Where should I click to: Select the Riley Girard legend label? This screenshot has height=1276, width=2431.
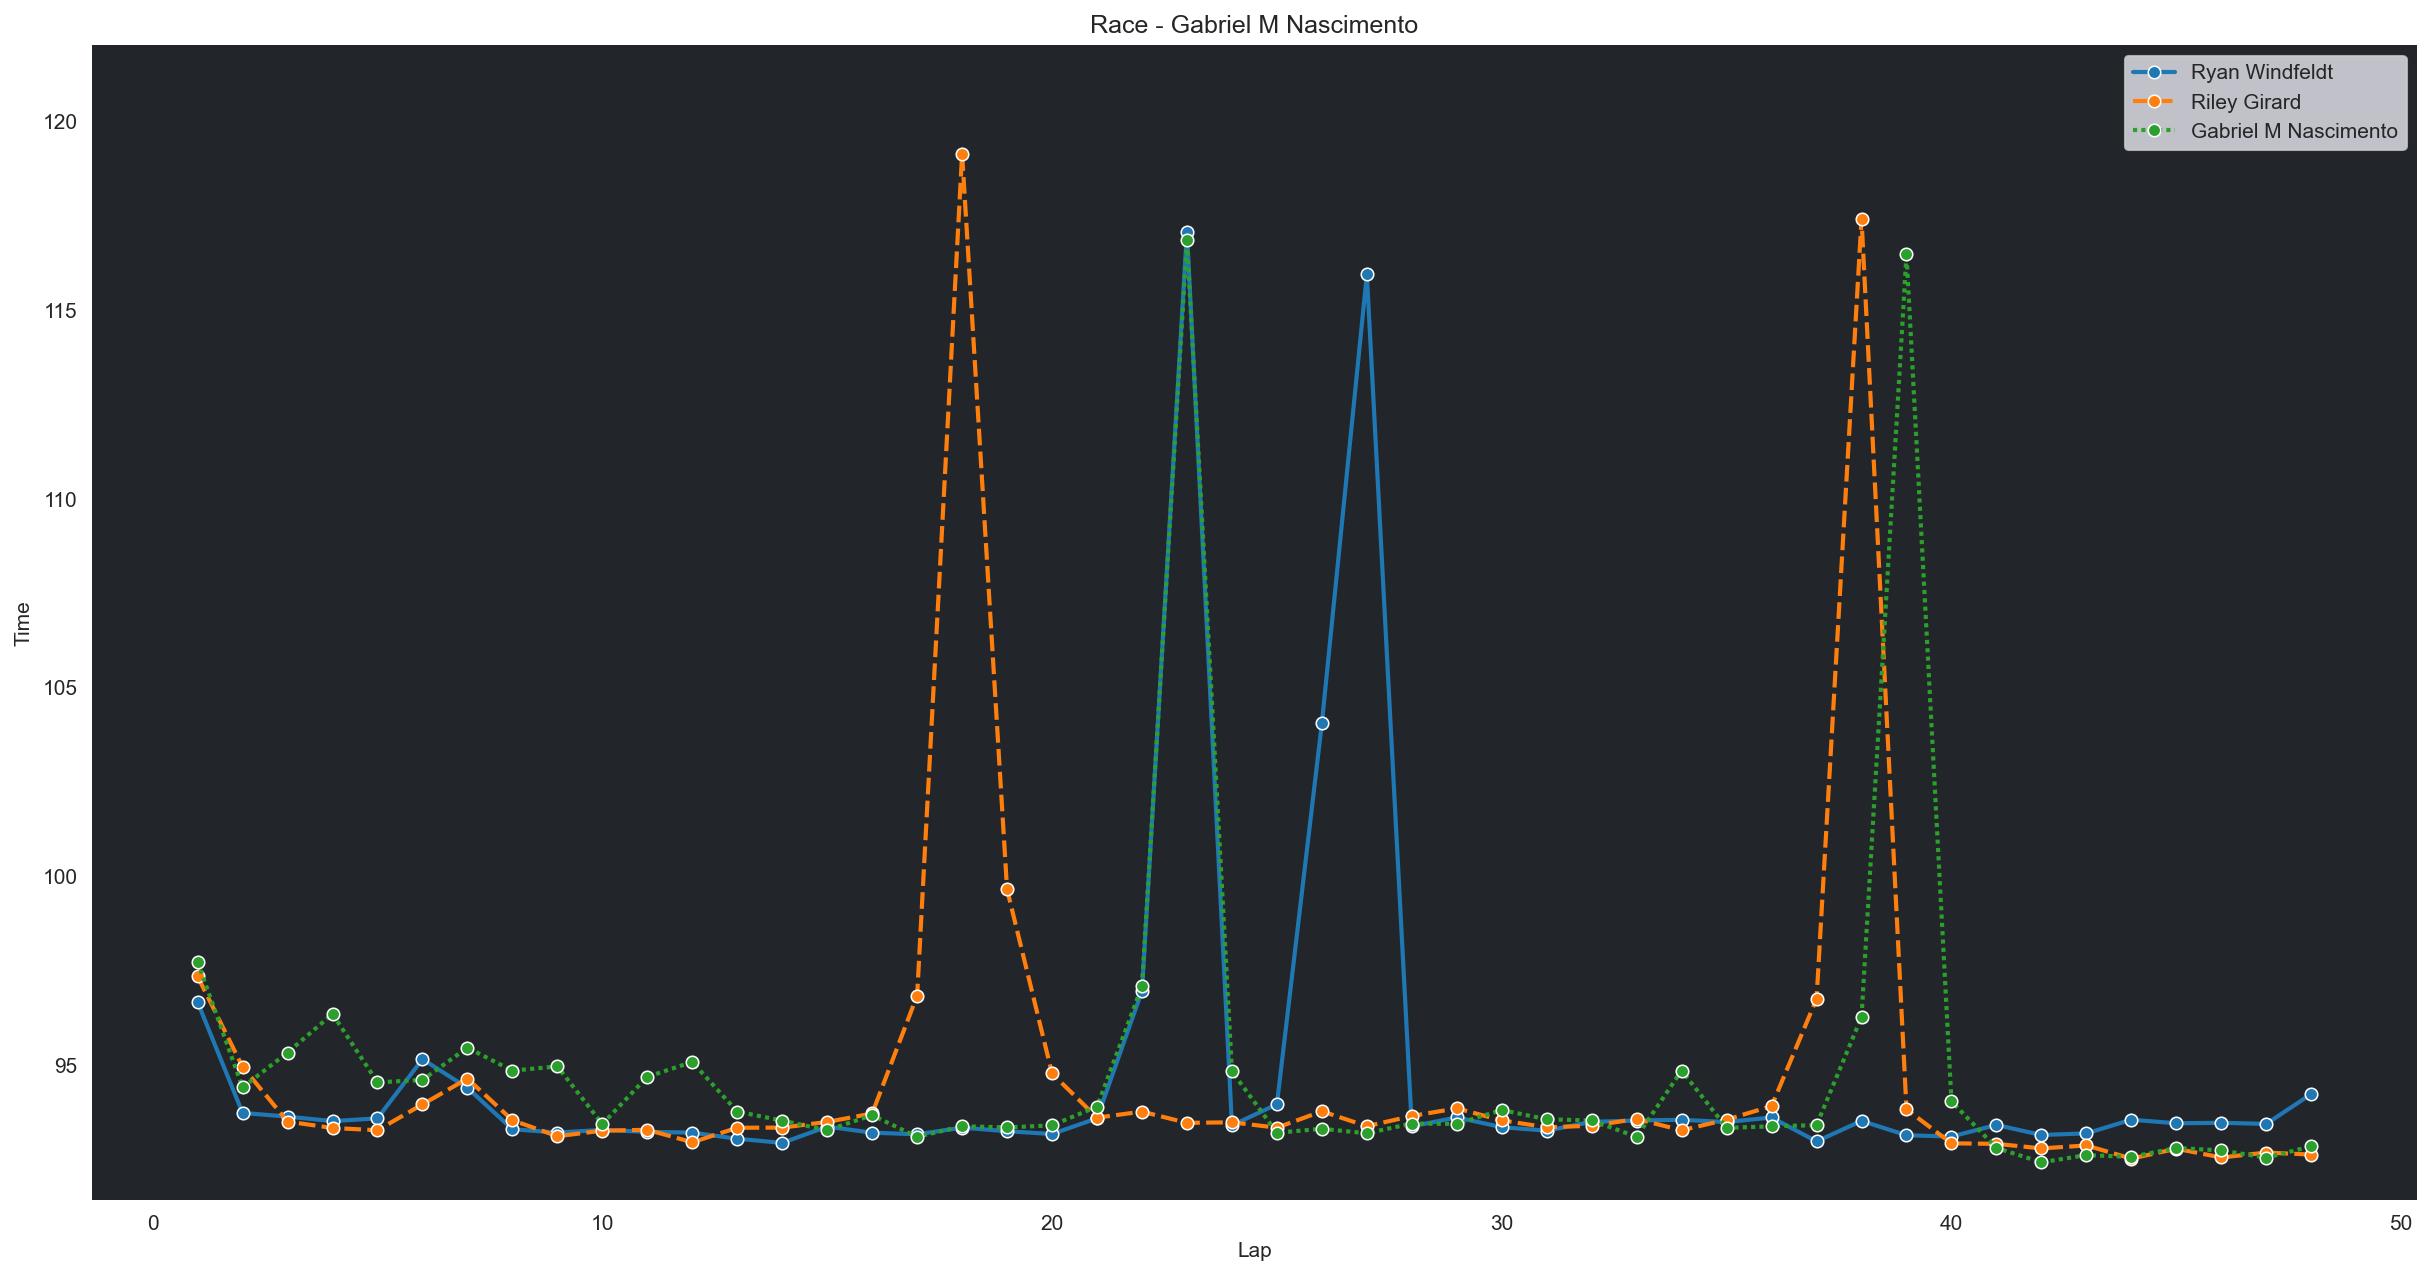[x=2245, y=101]
